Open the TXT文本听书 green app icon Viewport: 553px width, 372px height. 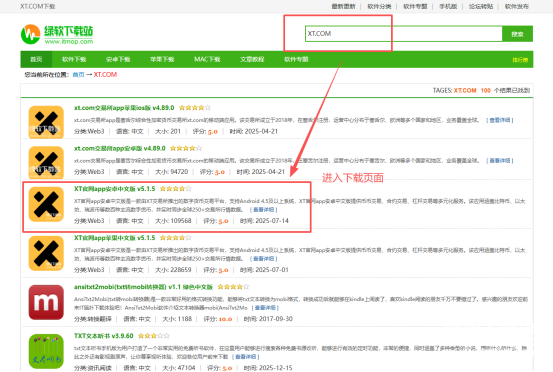tap(46, 351)
